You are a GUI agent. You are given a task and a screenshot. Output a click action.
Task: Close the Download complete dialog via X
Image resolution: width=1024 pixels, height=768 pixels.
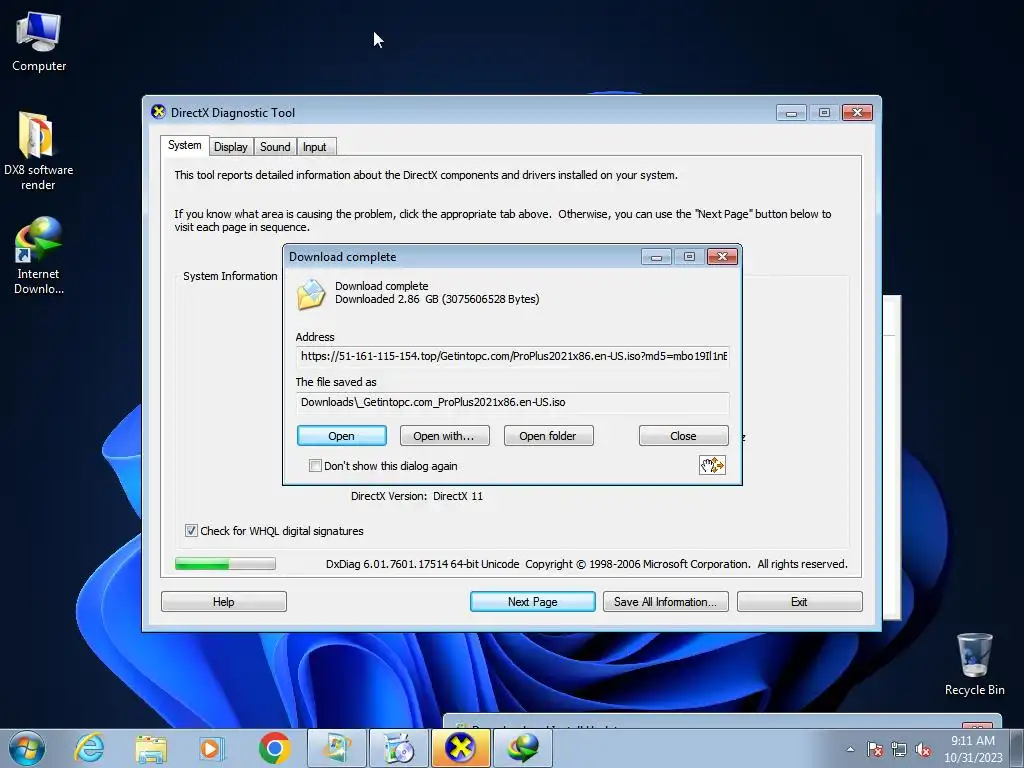click(722, 257)
